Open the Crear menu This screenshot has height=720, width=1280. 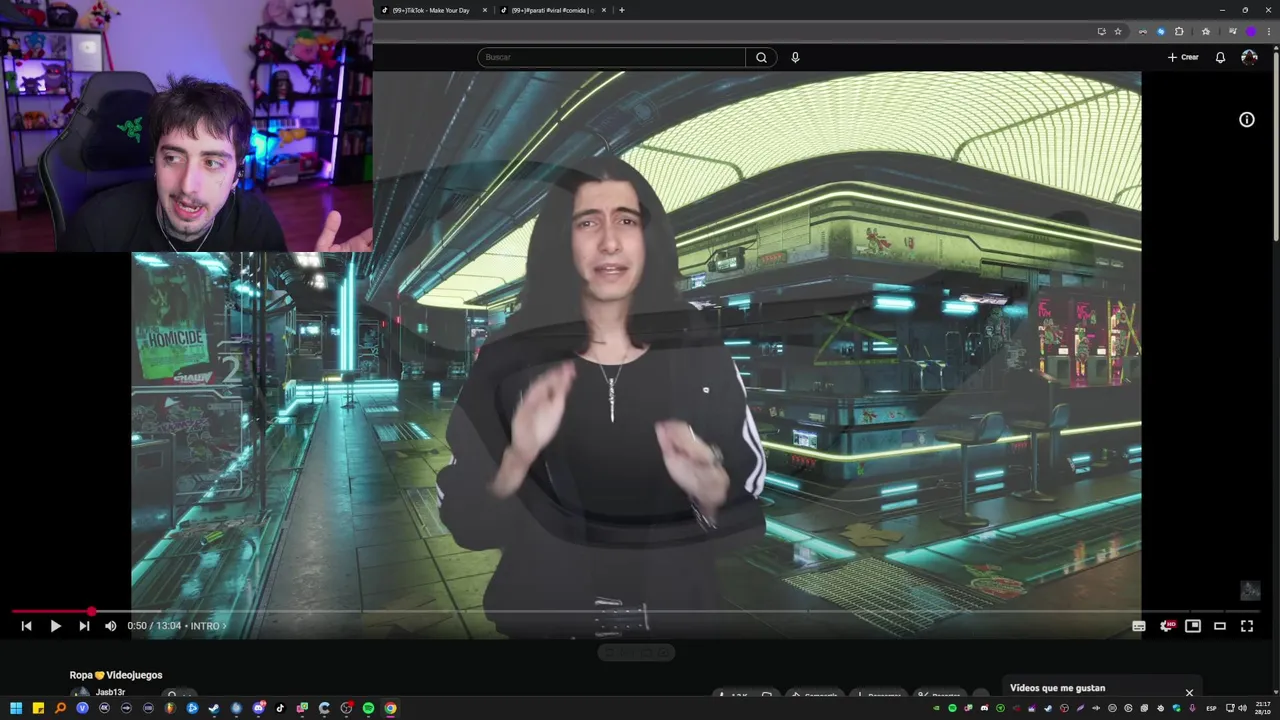pos(1183,57)
